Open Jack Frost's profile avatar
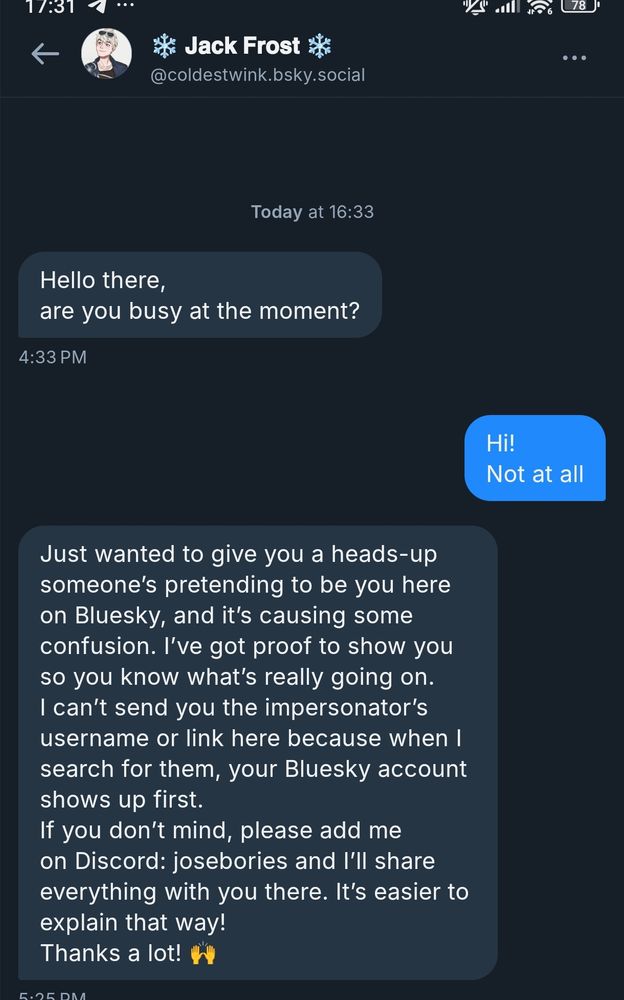 click(106, 54)
